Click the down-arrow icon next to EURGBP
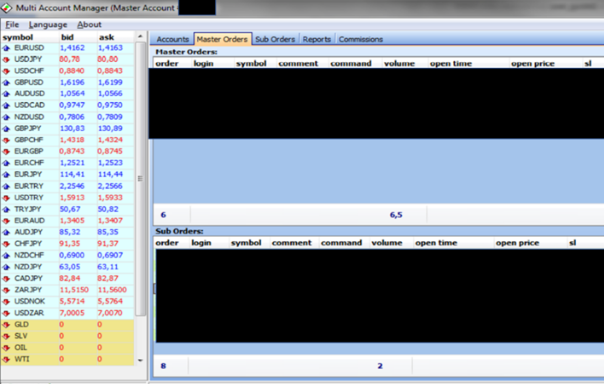 pos(6,152)
